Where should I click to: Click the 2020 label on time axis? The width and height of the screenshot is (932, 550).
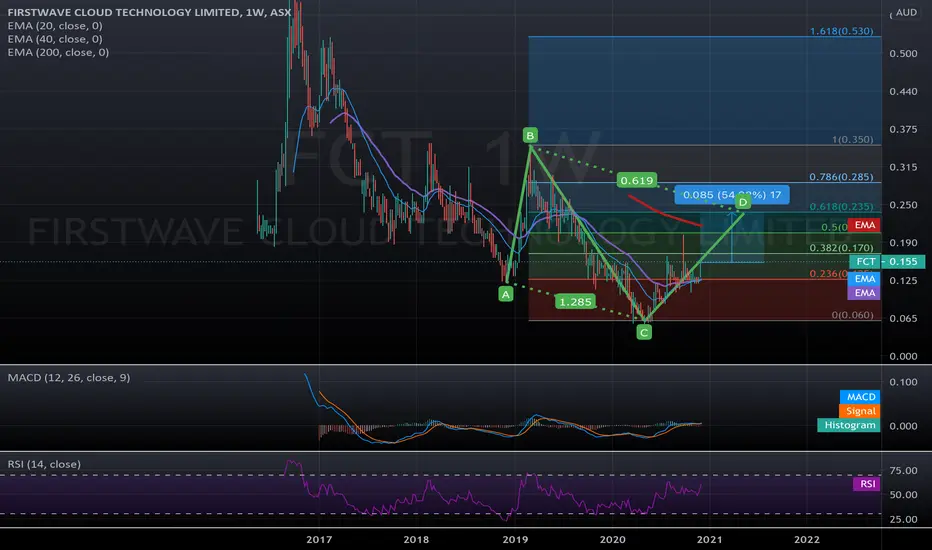pos(612,540)
